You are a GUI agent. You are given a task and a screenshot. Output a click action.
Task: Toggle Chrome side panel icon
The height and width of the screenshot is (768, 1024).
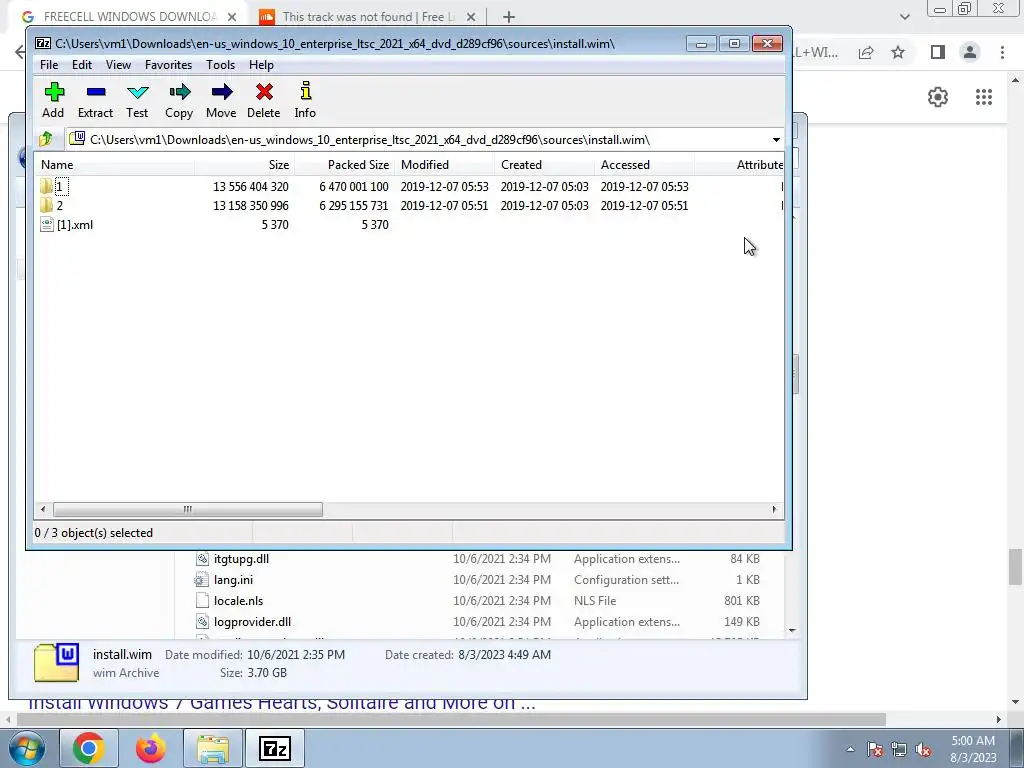point(938,52)
